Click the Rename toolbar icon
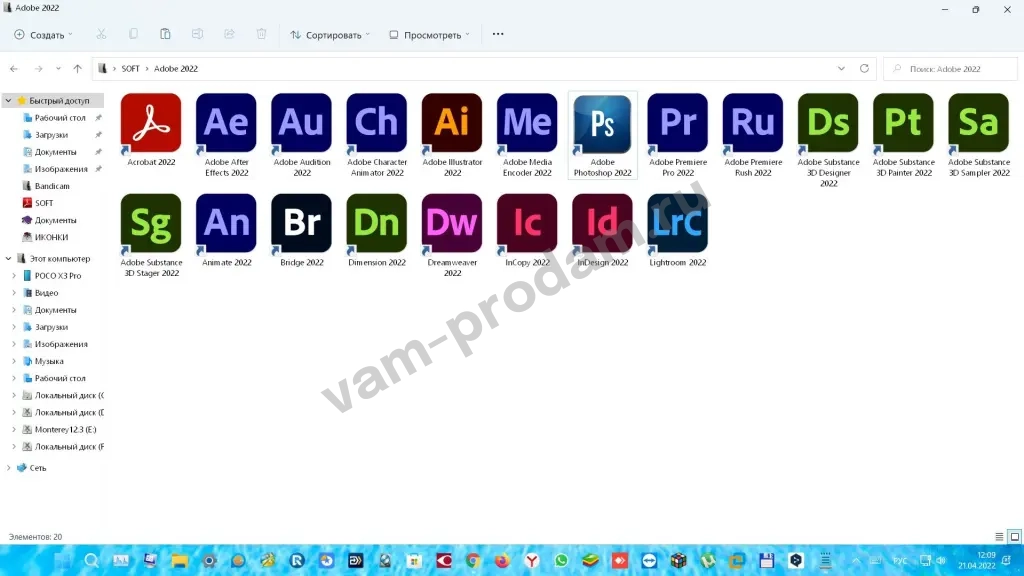 coord(197,34)
